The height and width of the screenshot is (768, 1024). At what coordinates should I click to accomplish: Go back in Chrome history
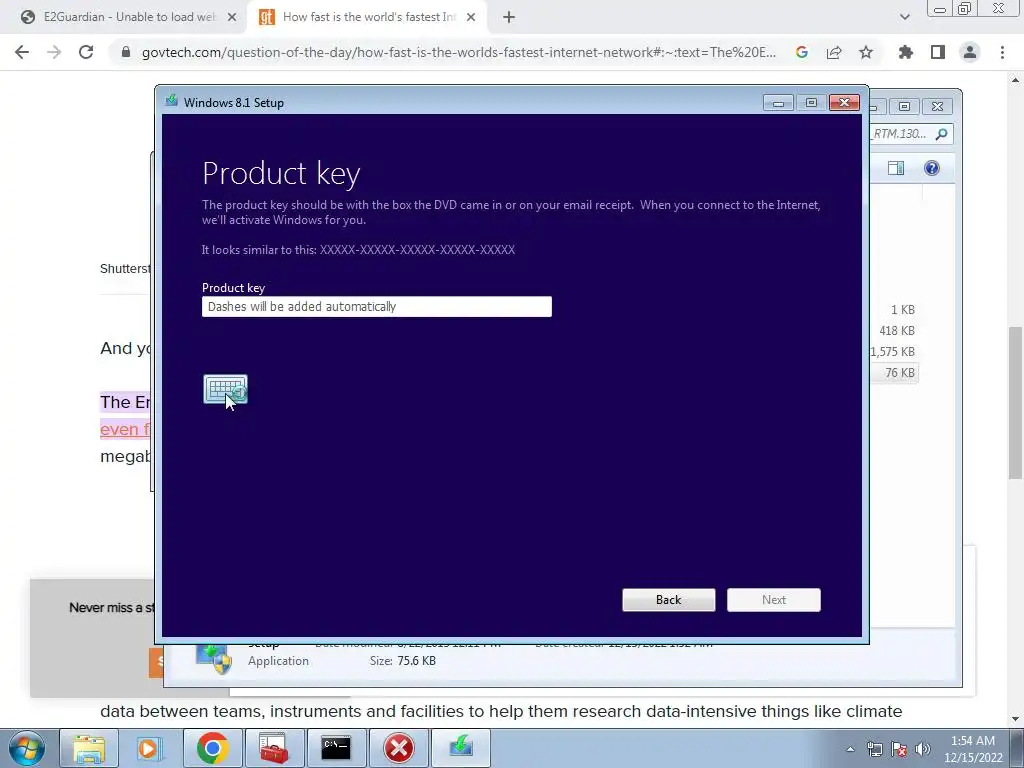22,52
